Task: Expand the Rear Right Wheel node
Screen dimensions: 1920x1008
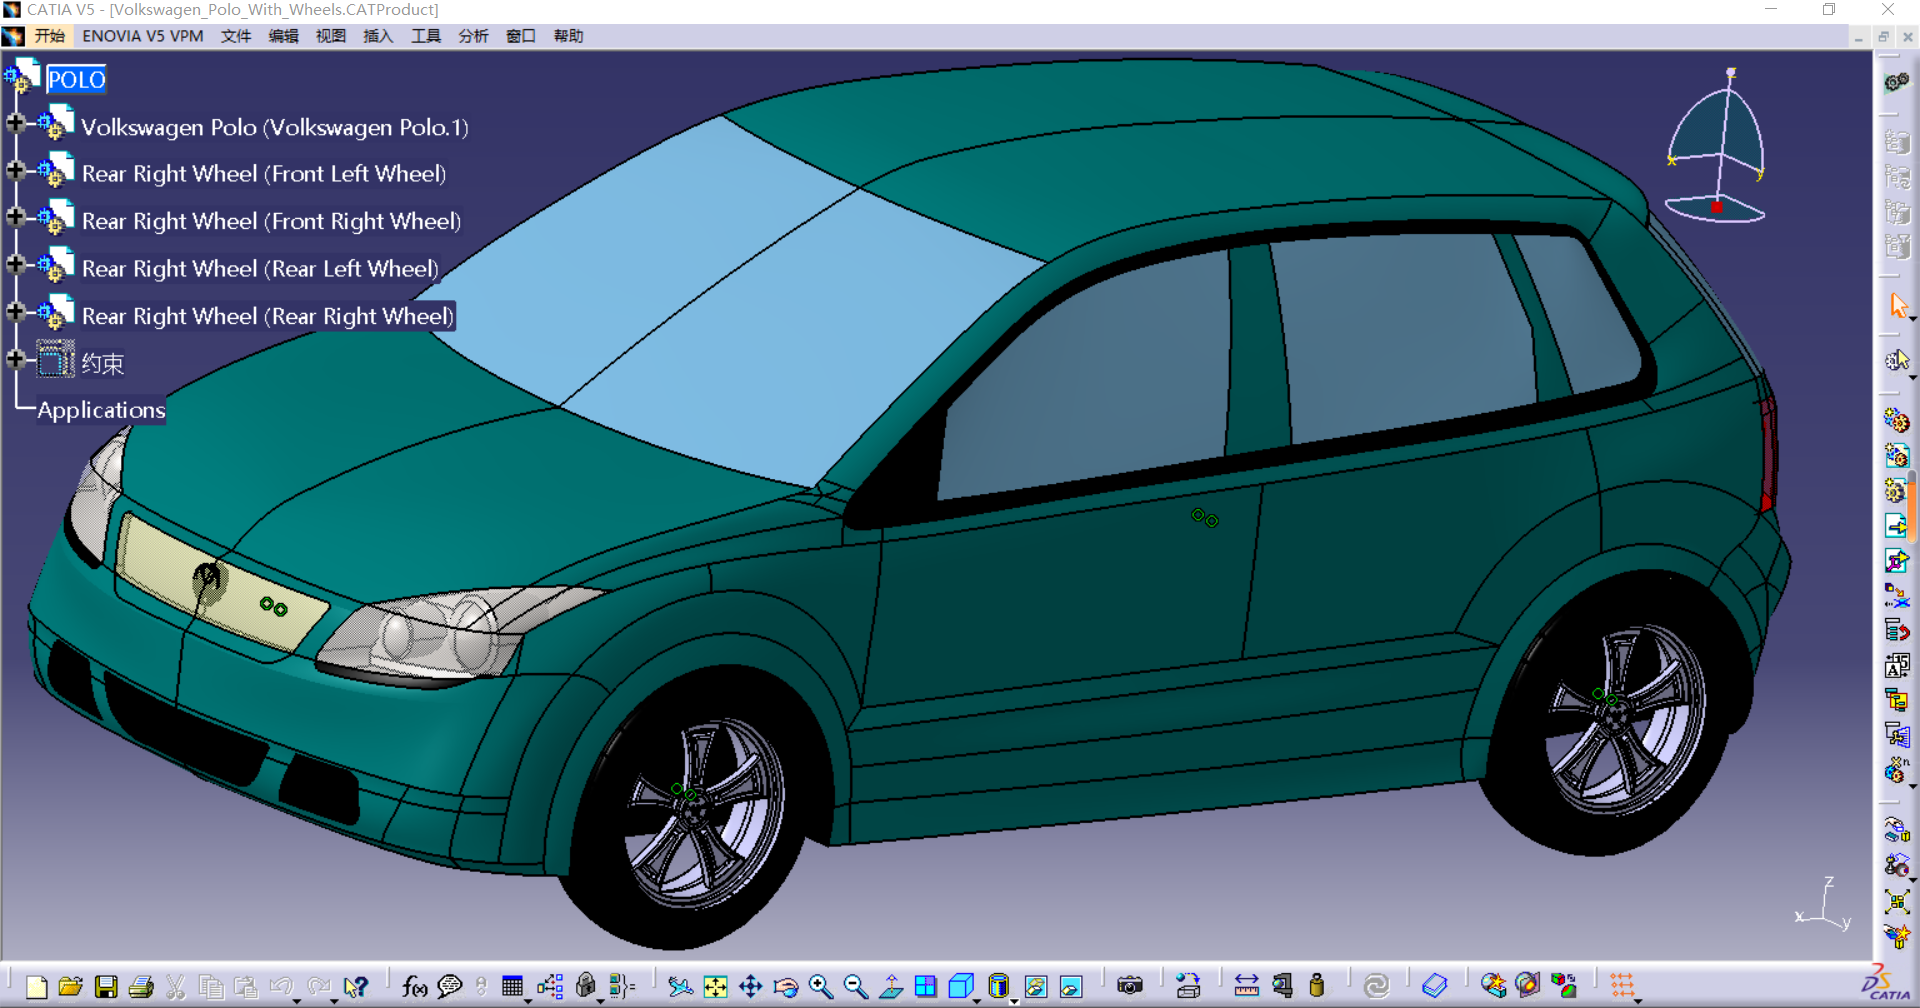Action: point(16,312)
